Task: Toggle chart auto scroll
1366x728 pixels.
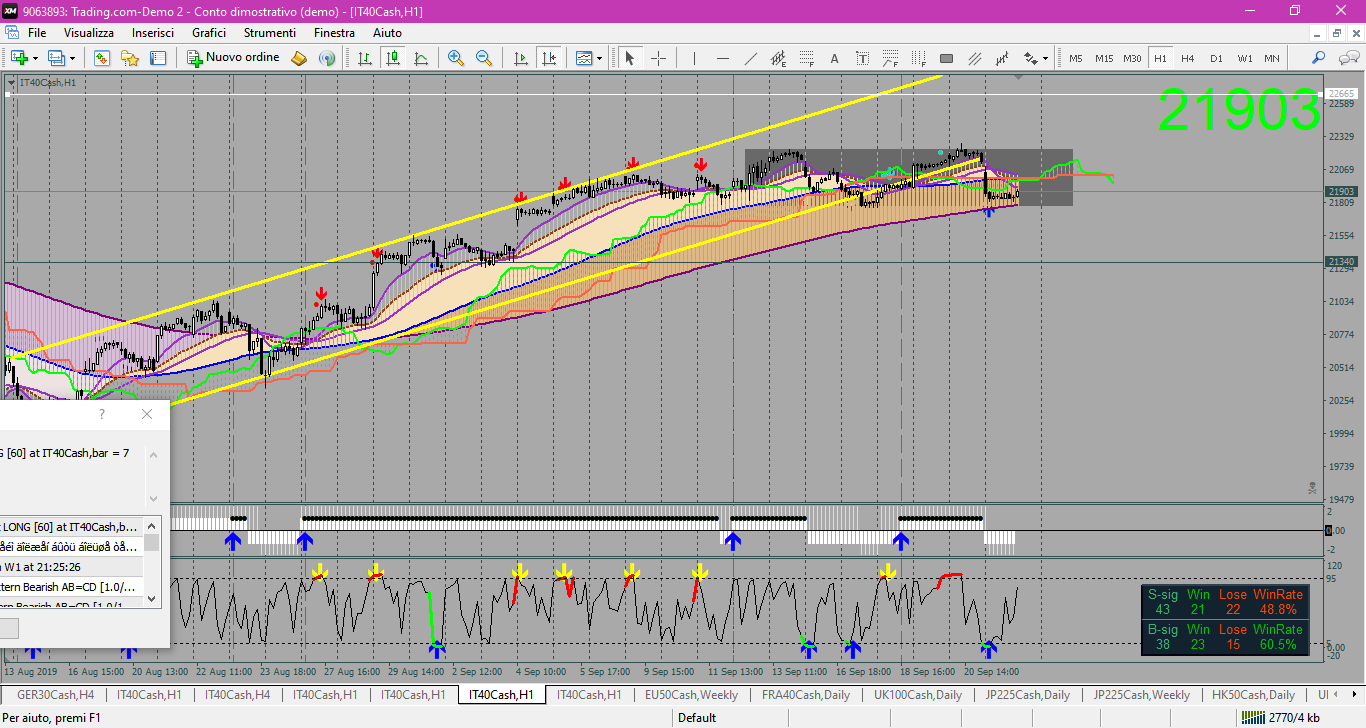Action: coord(520,58)
